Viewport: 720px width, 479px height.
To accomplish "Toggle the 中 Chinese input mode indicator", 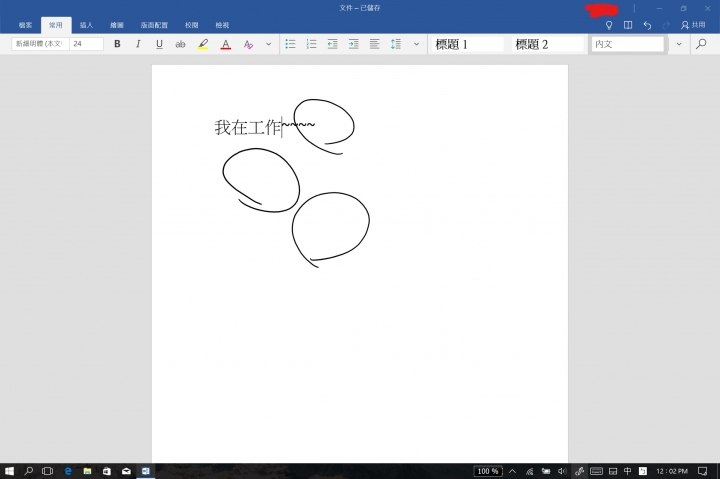I will 628,471.
